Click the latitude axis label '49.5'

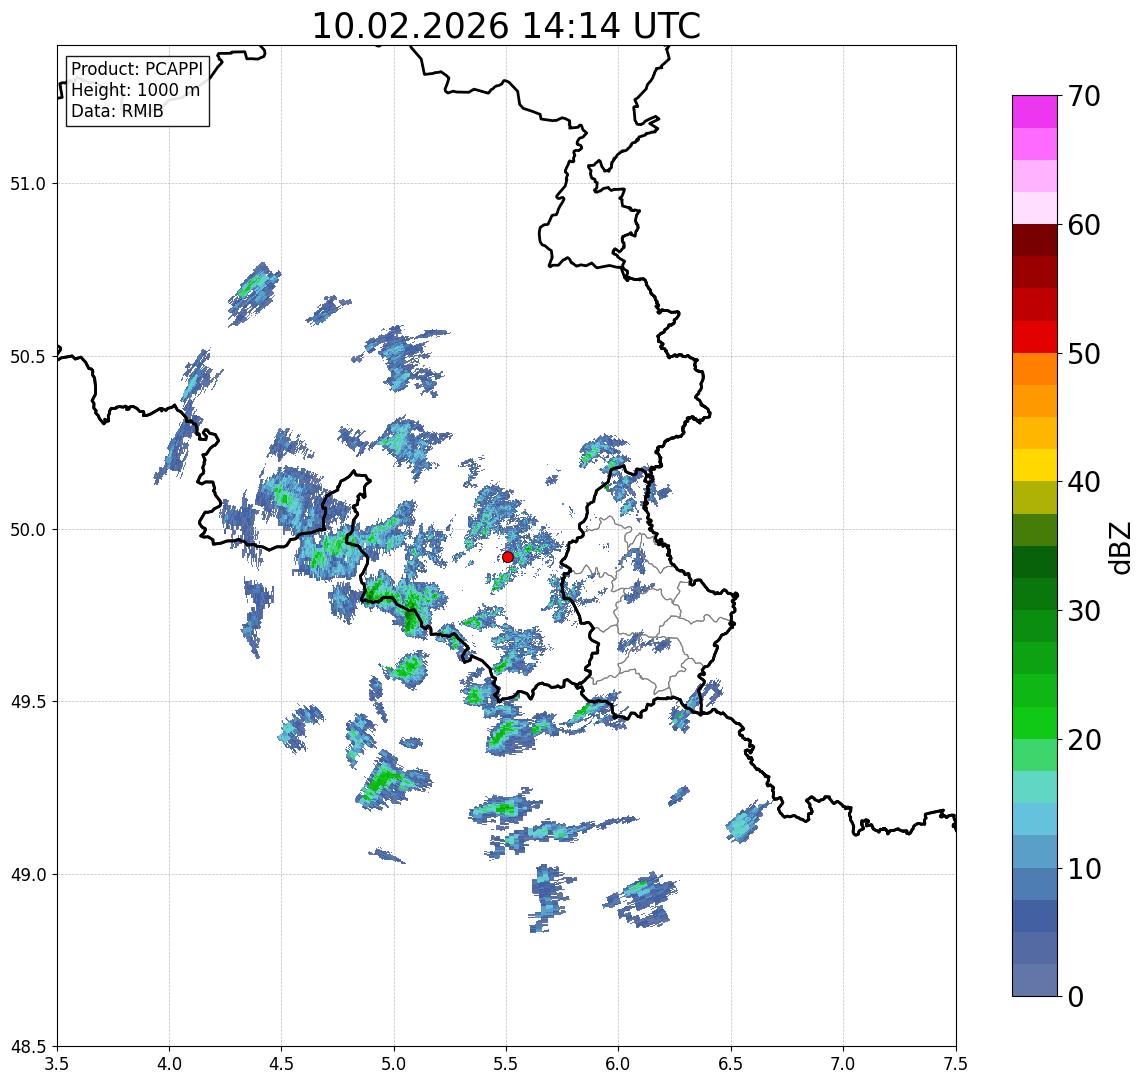point(28,702)
